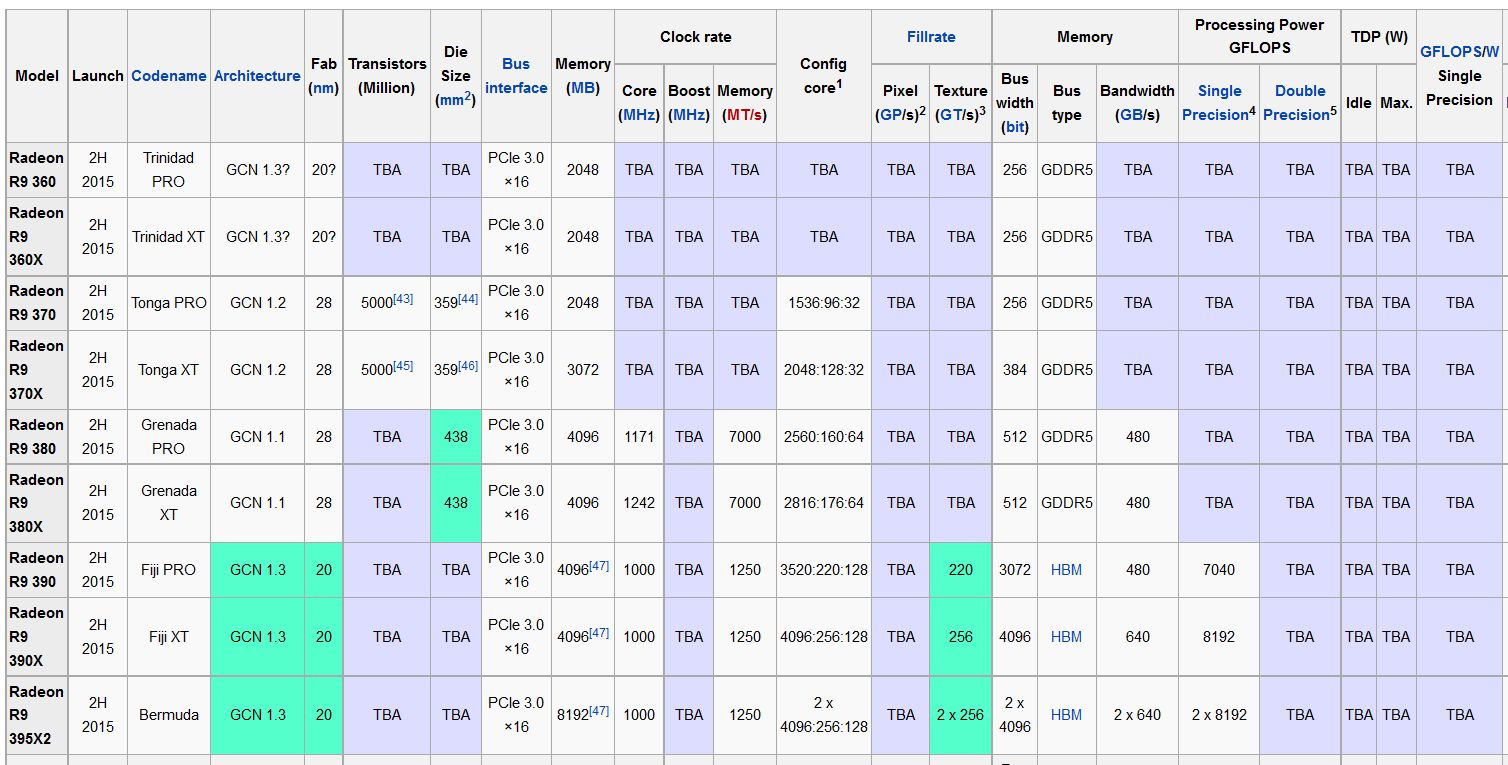Click green texture fillrate cell 2 x 256

point(961,715)
